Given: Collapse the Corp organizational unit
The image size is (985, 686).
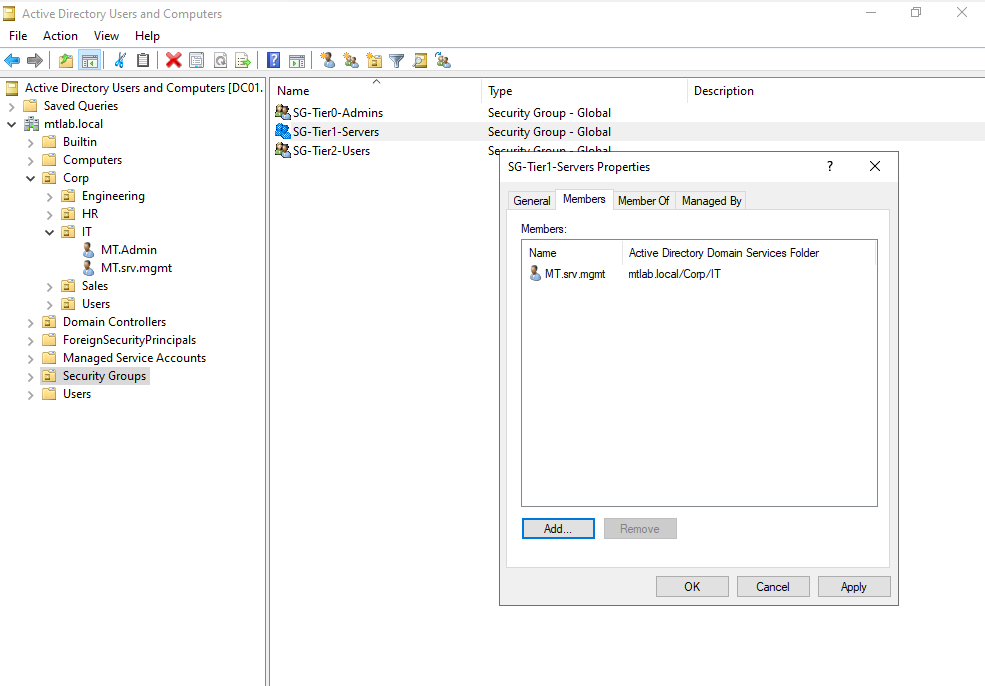Looking at the screenshot, I should pos(30,178).
